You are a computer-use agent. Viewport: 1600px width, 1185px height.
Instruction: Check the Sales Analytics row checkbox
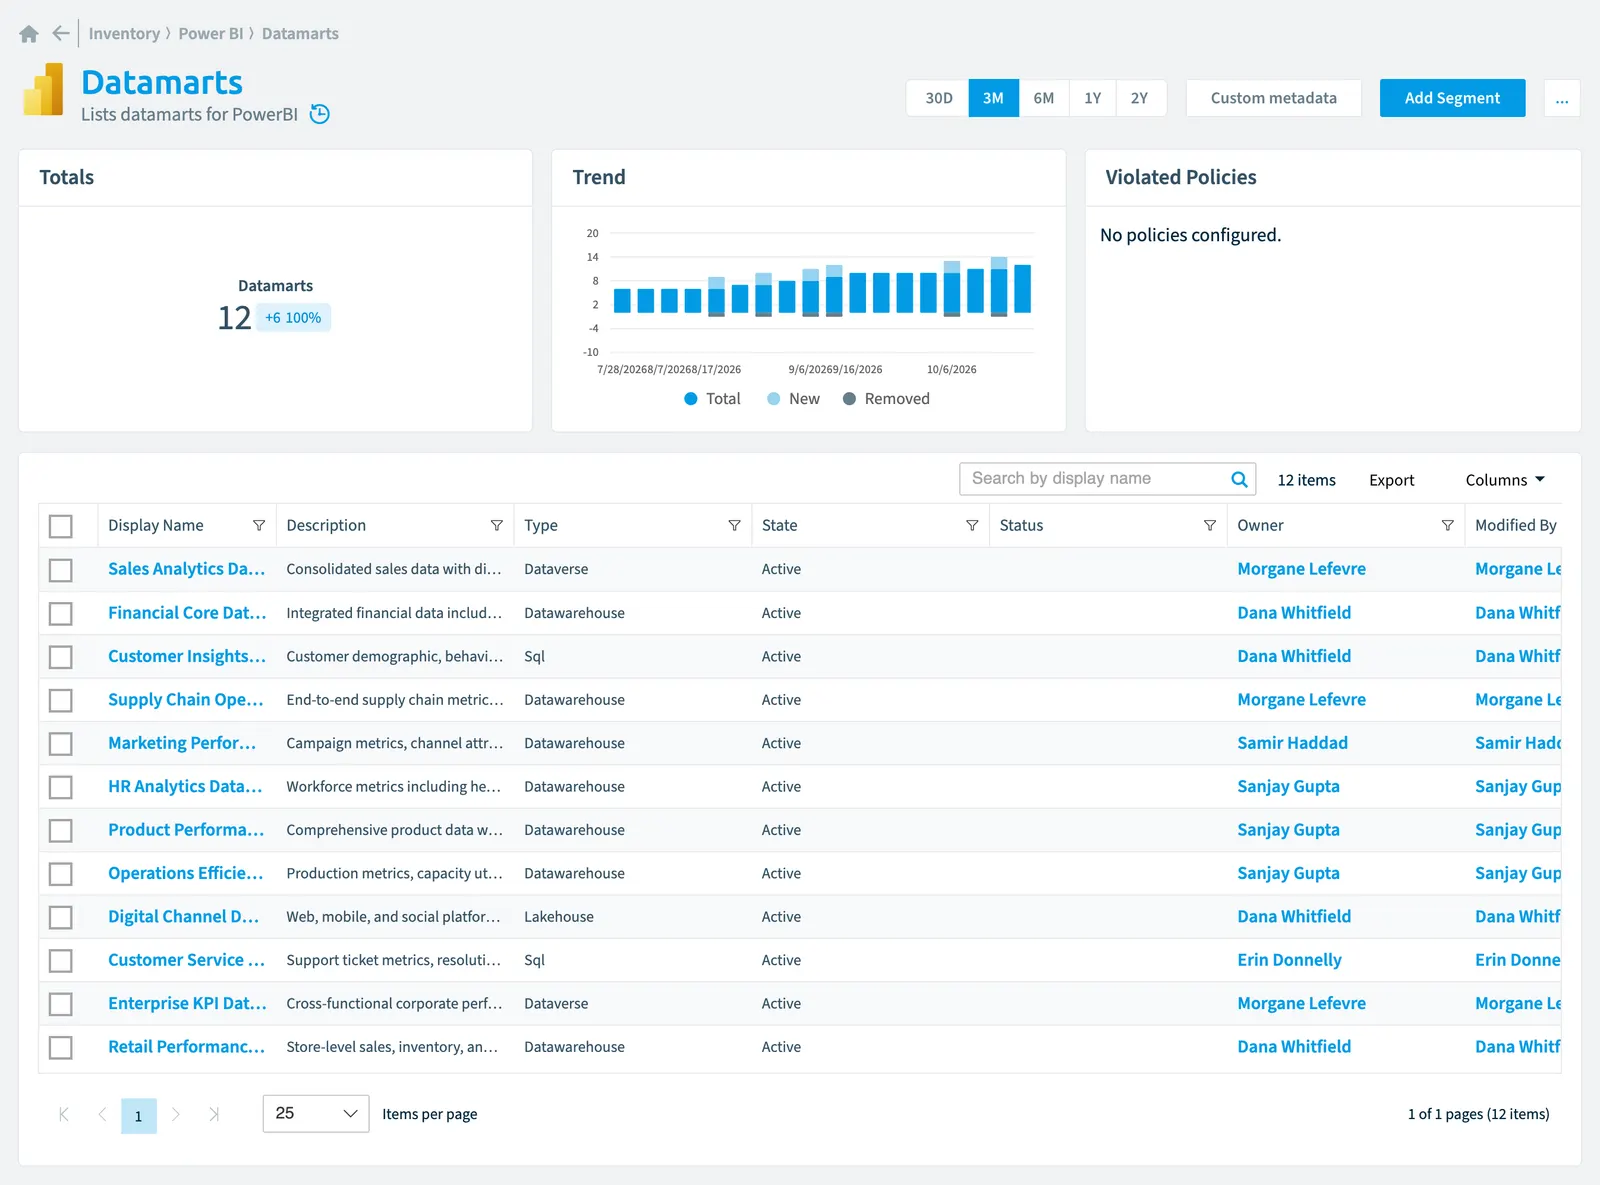pyautogui.click(x=61, y=570)
